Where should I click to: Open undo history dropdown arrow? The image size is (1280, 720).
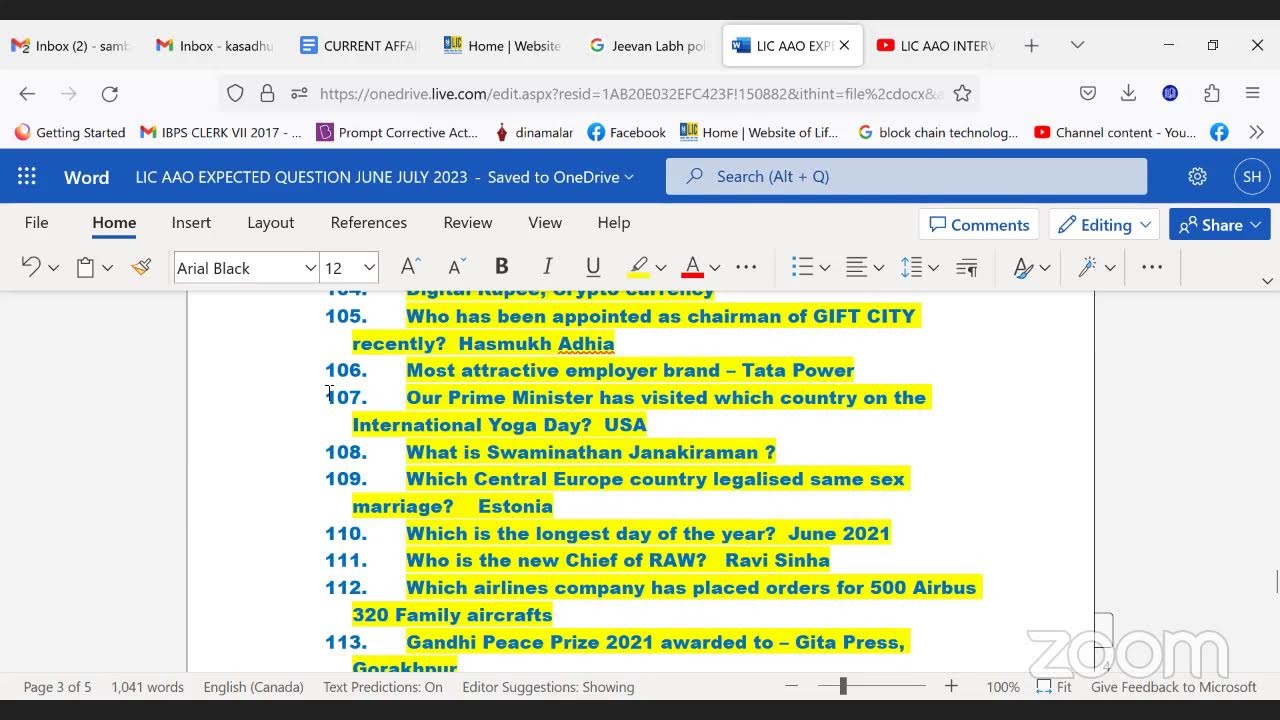point(54,268)
